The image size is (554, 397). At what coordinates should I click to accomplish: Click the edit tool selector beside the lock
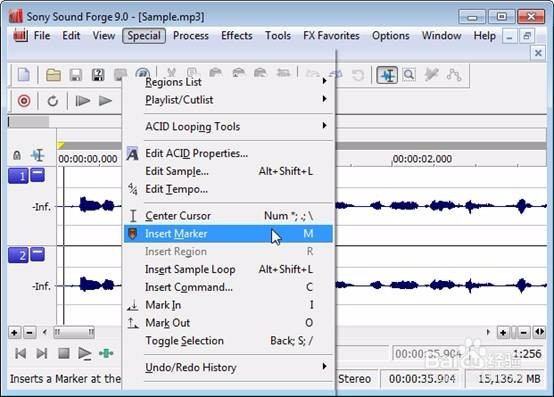37,155
